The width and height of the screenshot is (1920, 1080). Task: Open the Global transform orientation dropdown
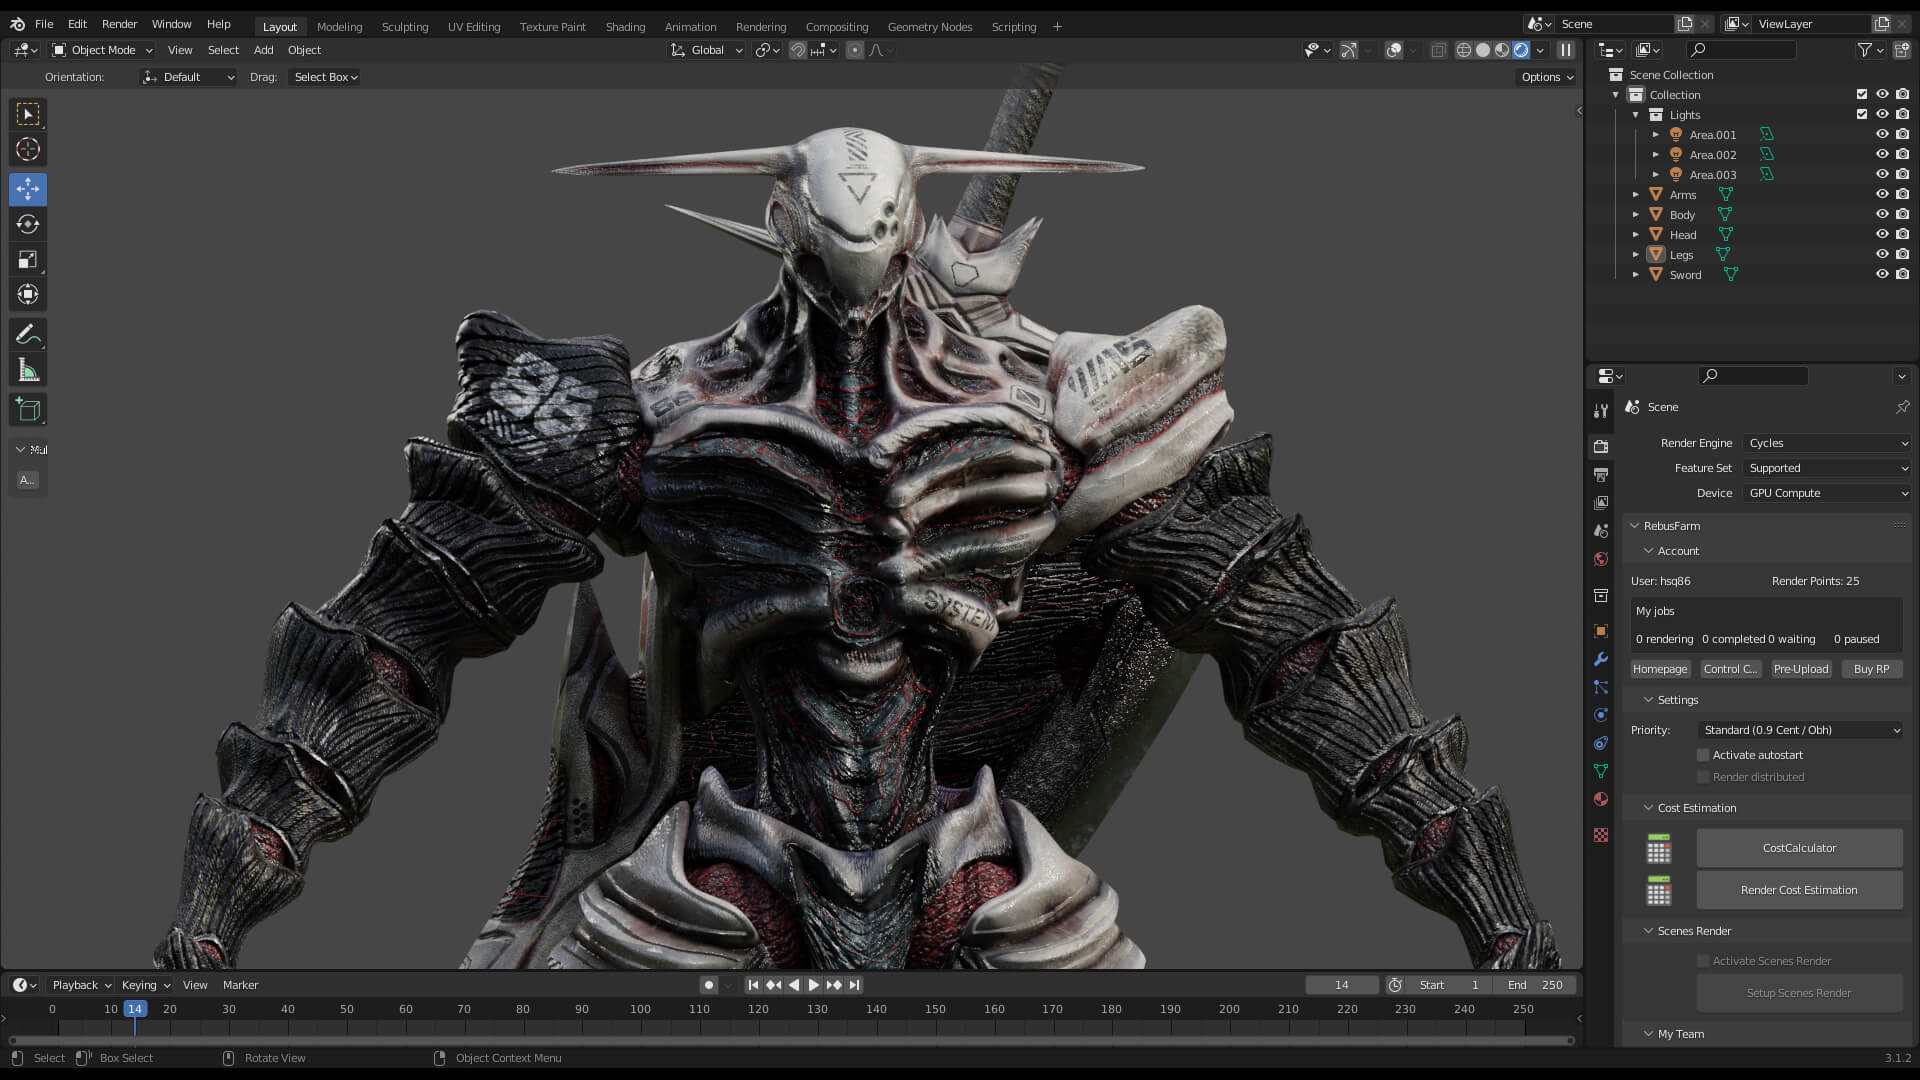click(x=707, y=50)
